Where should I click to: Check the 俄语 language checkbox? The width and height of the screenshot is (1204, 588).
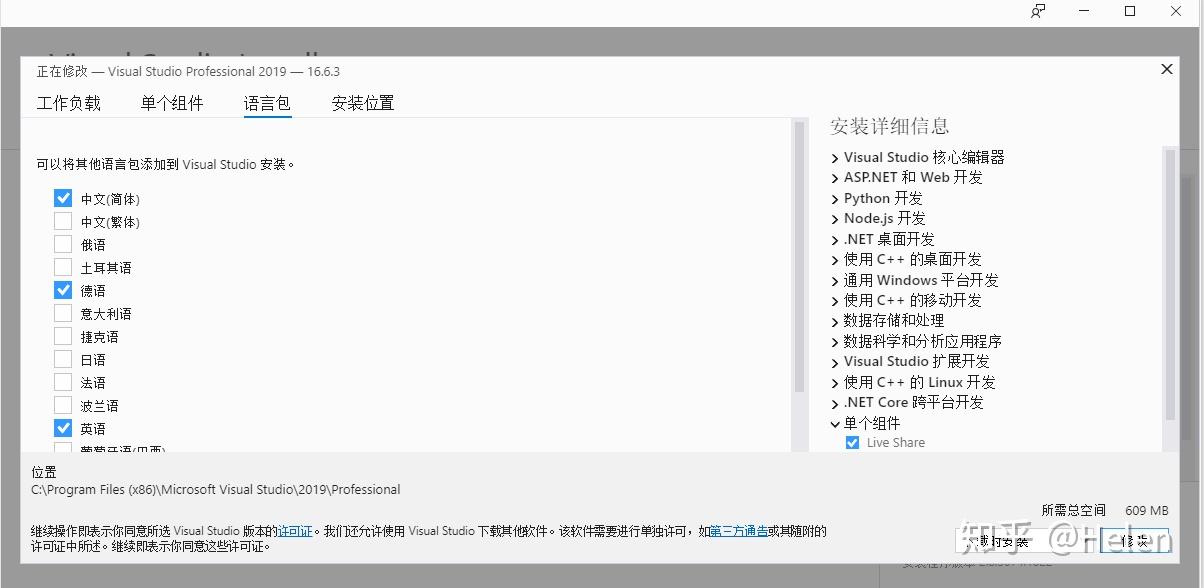click(63, 244)
